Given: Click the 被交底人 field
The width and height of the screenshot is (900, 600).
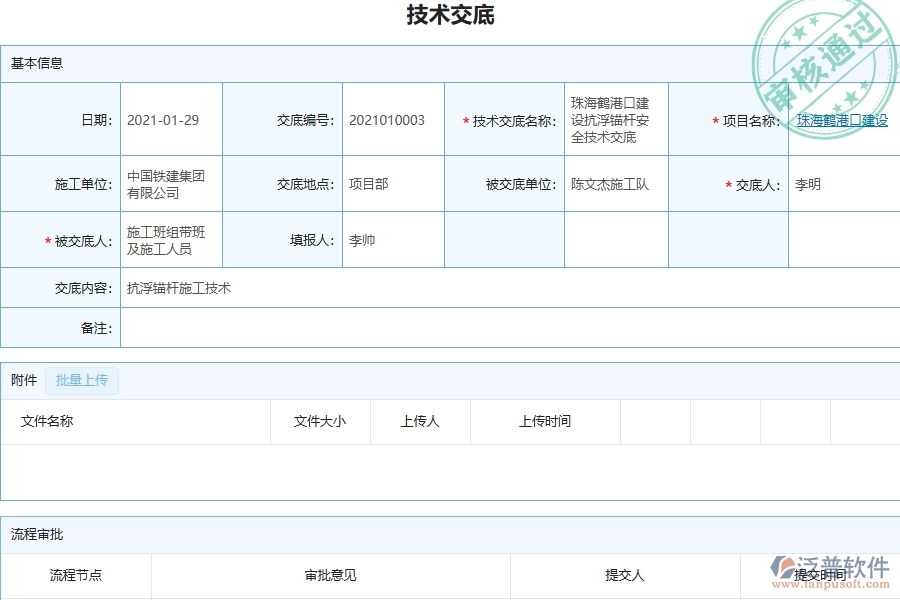Looking at the screenshot, I should tap(165, 240).
